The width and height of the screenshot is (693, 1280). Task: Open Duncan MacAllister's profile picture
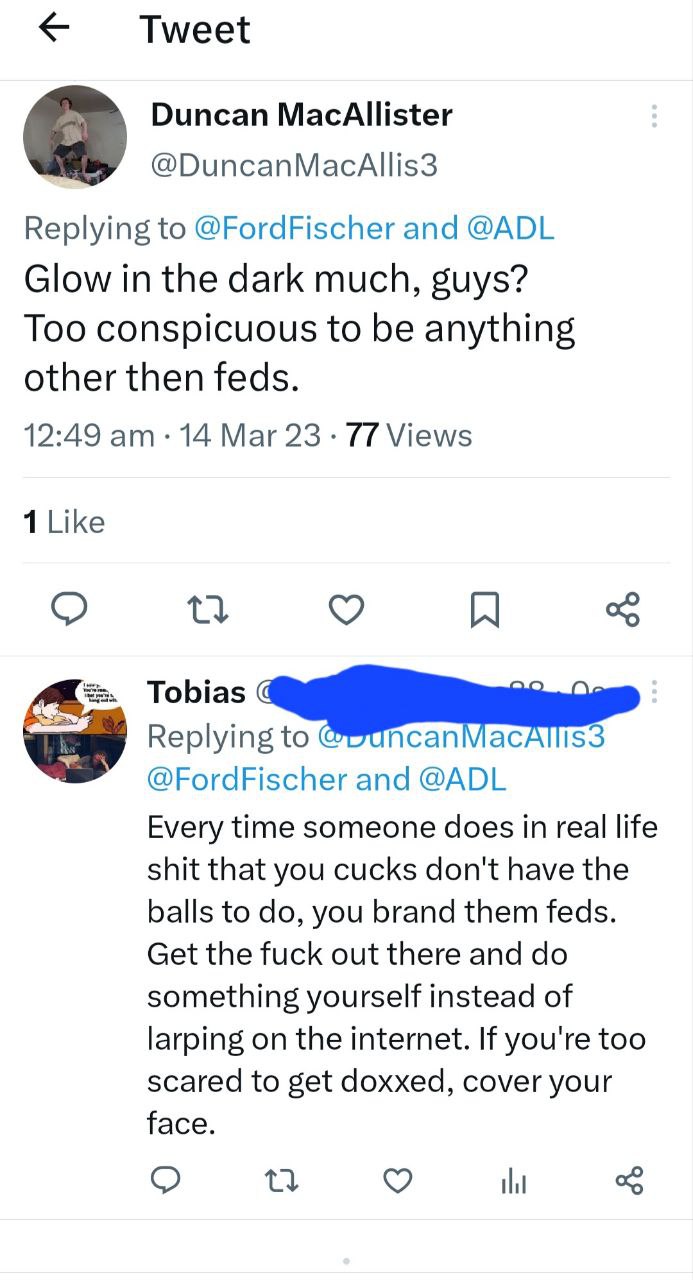point(75,137)
